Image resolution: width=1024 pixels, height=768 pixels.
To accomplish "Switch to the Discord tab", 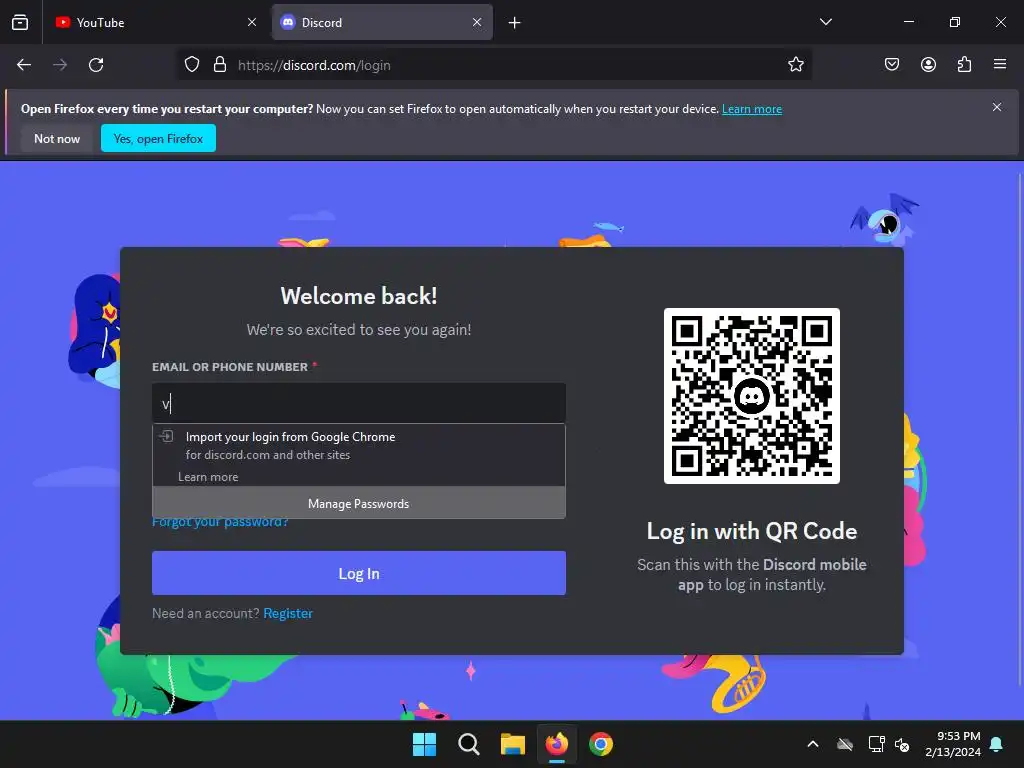I will click(x=382, y=22).
